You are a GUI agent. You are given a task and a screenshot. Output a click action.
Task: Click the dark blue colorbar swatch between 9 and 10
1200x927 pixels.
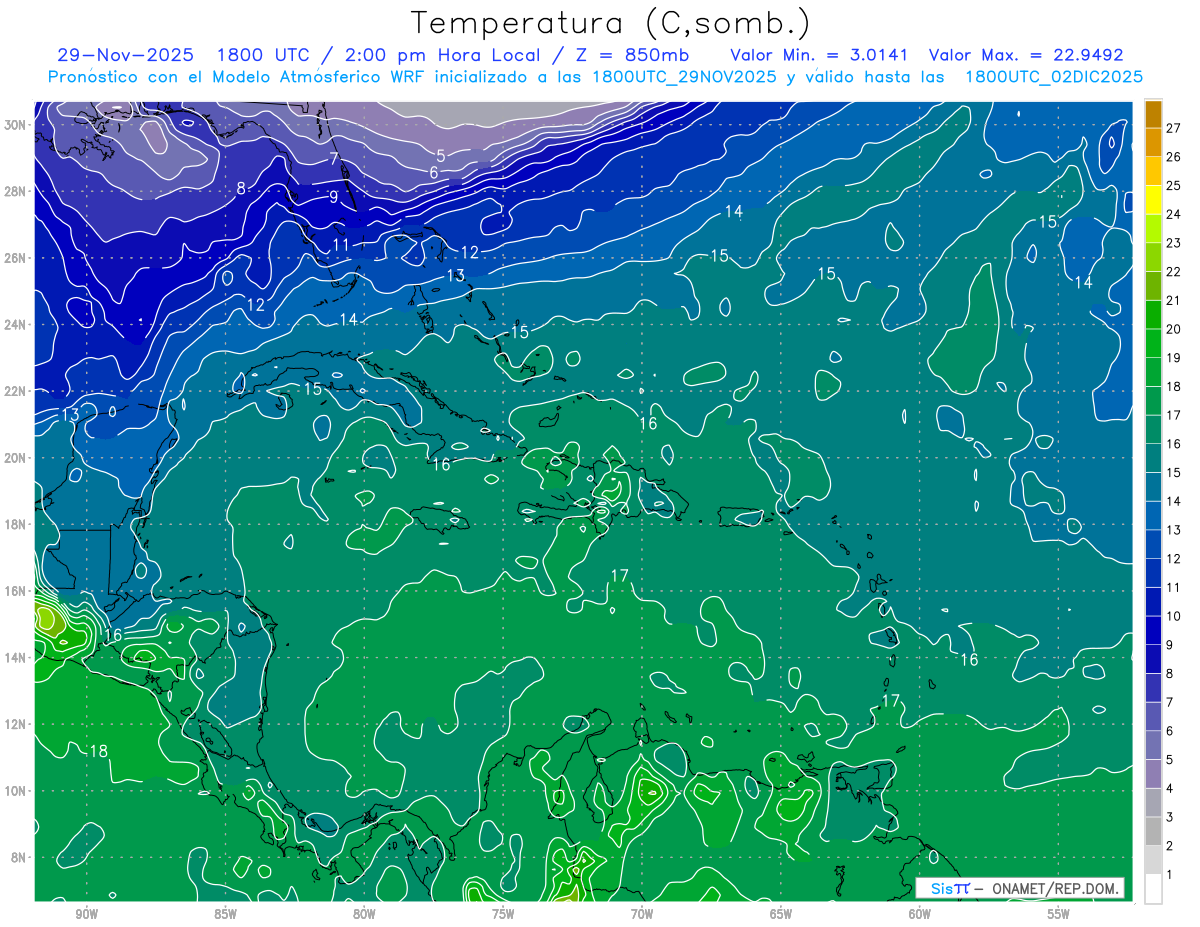[1153, 631]
